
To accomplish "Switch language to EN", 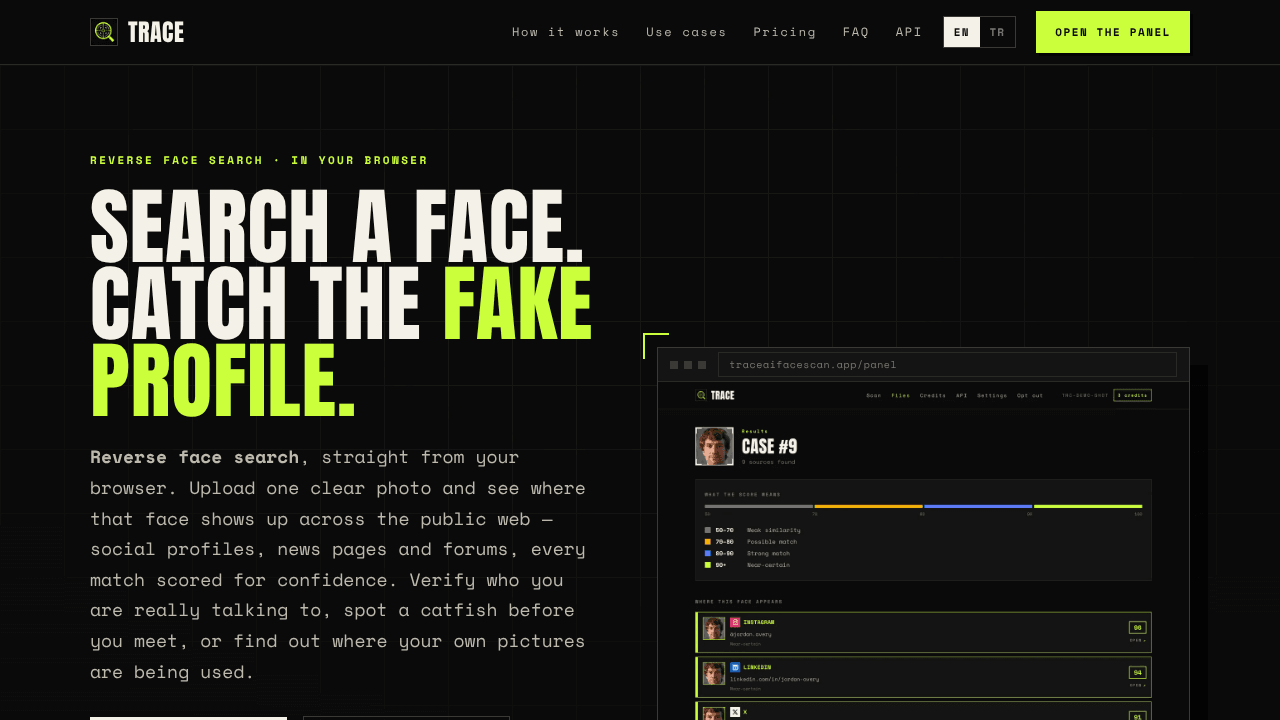I will tap(961, 32).
